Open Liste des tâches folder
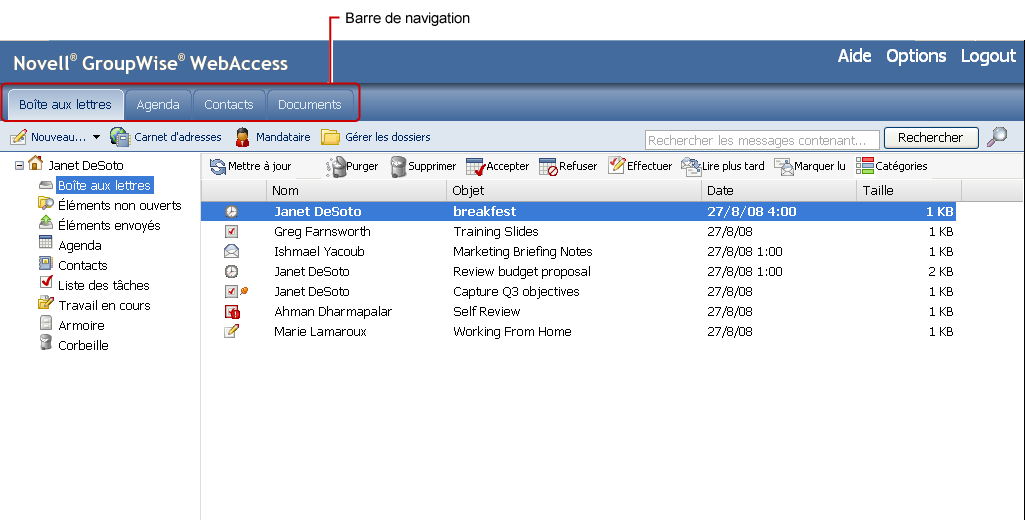 point(103,285)
